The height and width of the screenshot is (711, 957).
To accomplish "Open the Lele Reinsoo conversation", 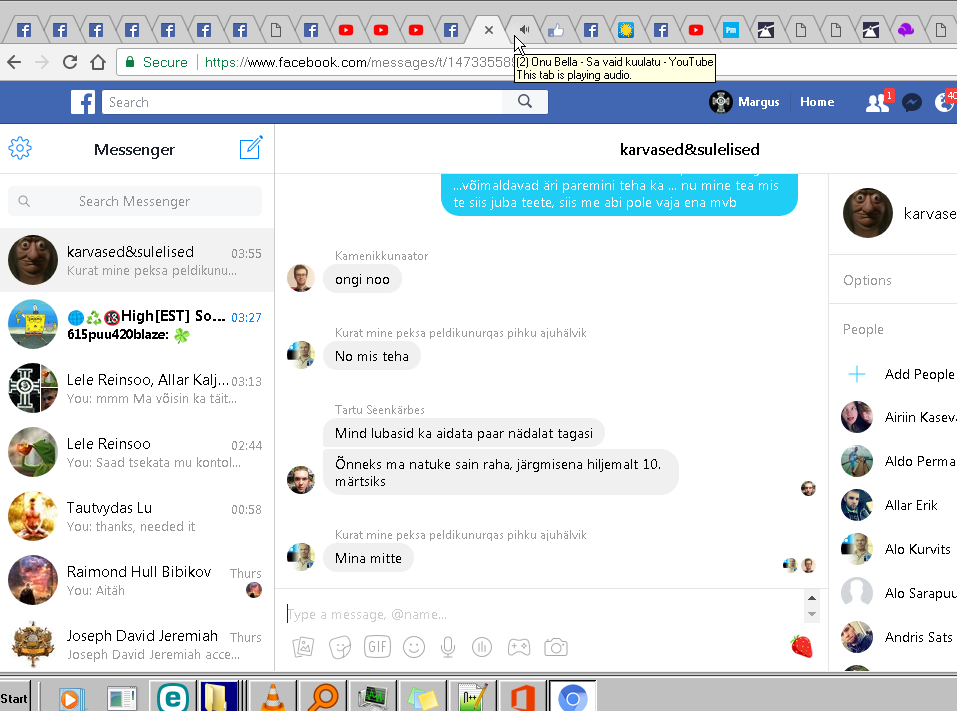I will [x=137, y=452].
